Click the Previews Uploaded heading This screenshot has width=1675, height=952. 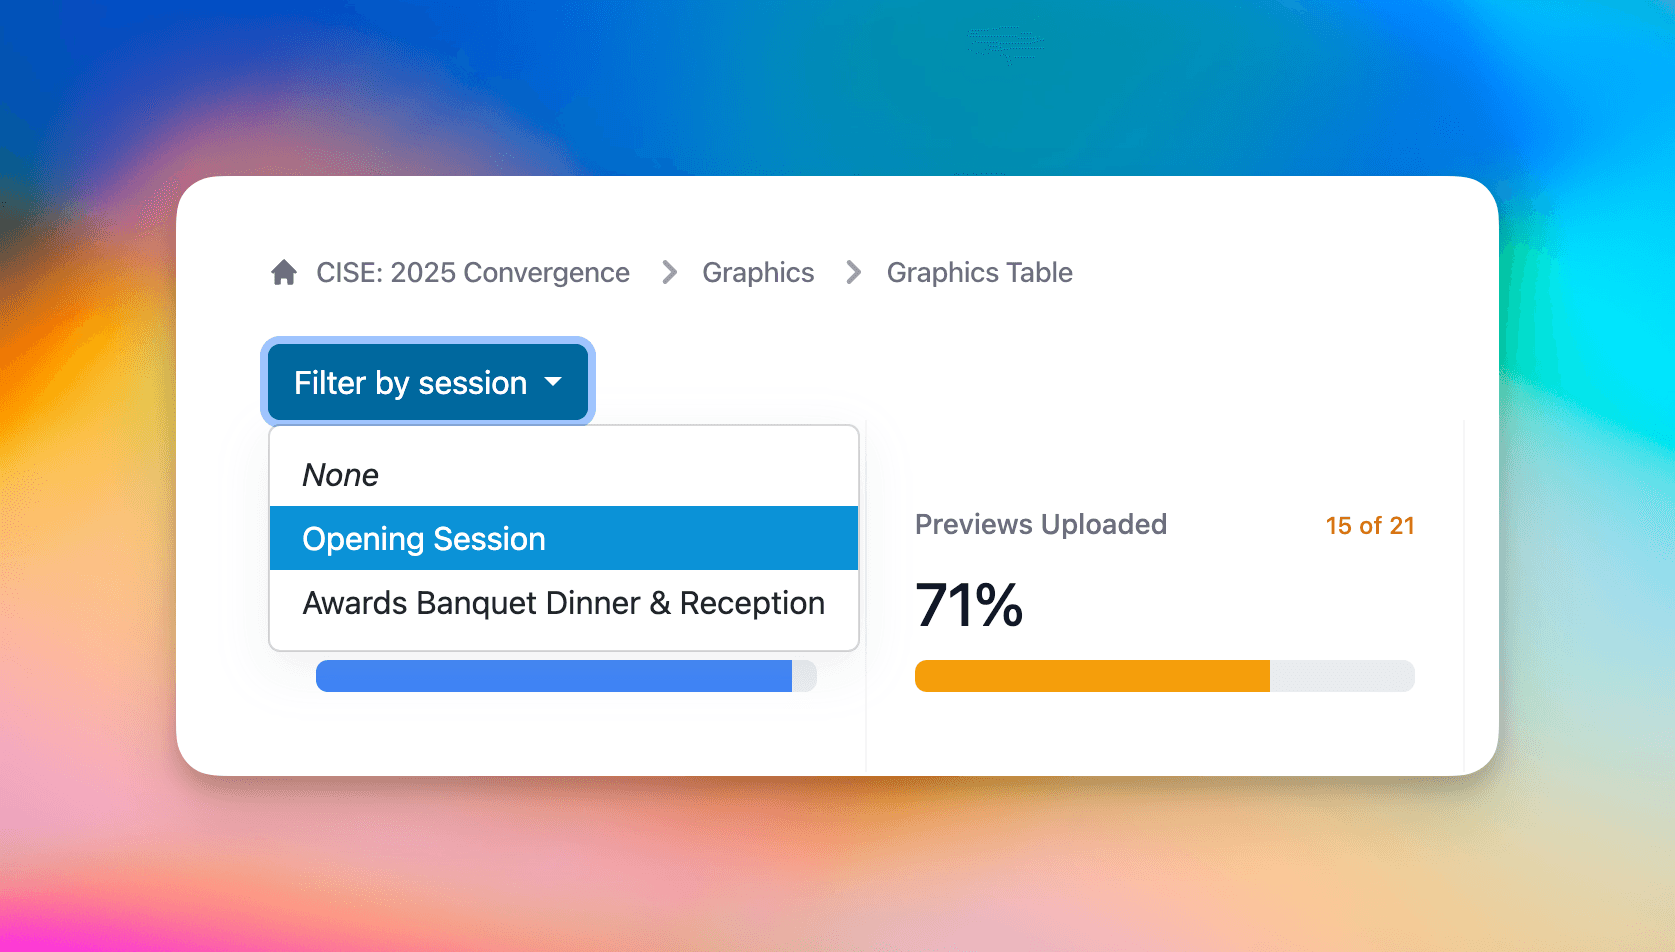[x=1041, y=524]
